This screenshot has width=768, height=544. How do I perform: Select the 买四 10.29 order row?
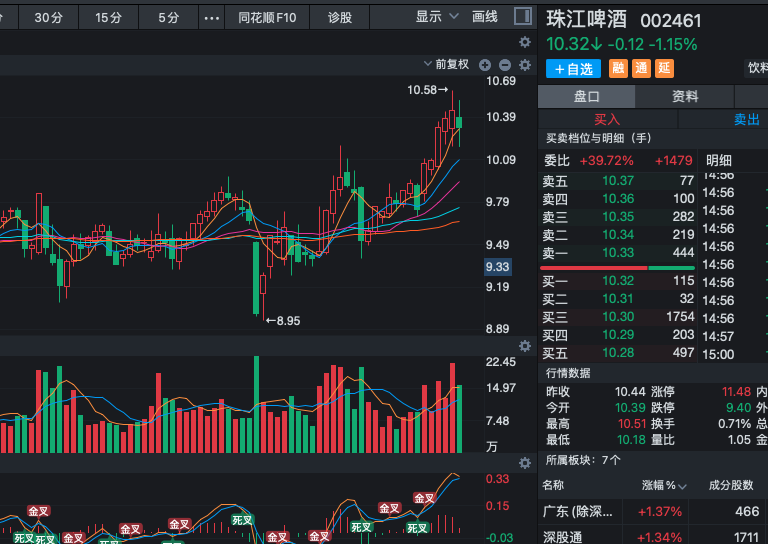pos(618,335)
